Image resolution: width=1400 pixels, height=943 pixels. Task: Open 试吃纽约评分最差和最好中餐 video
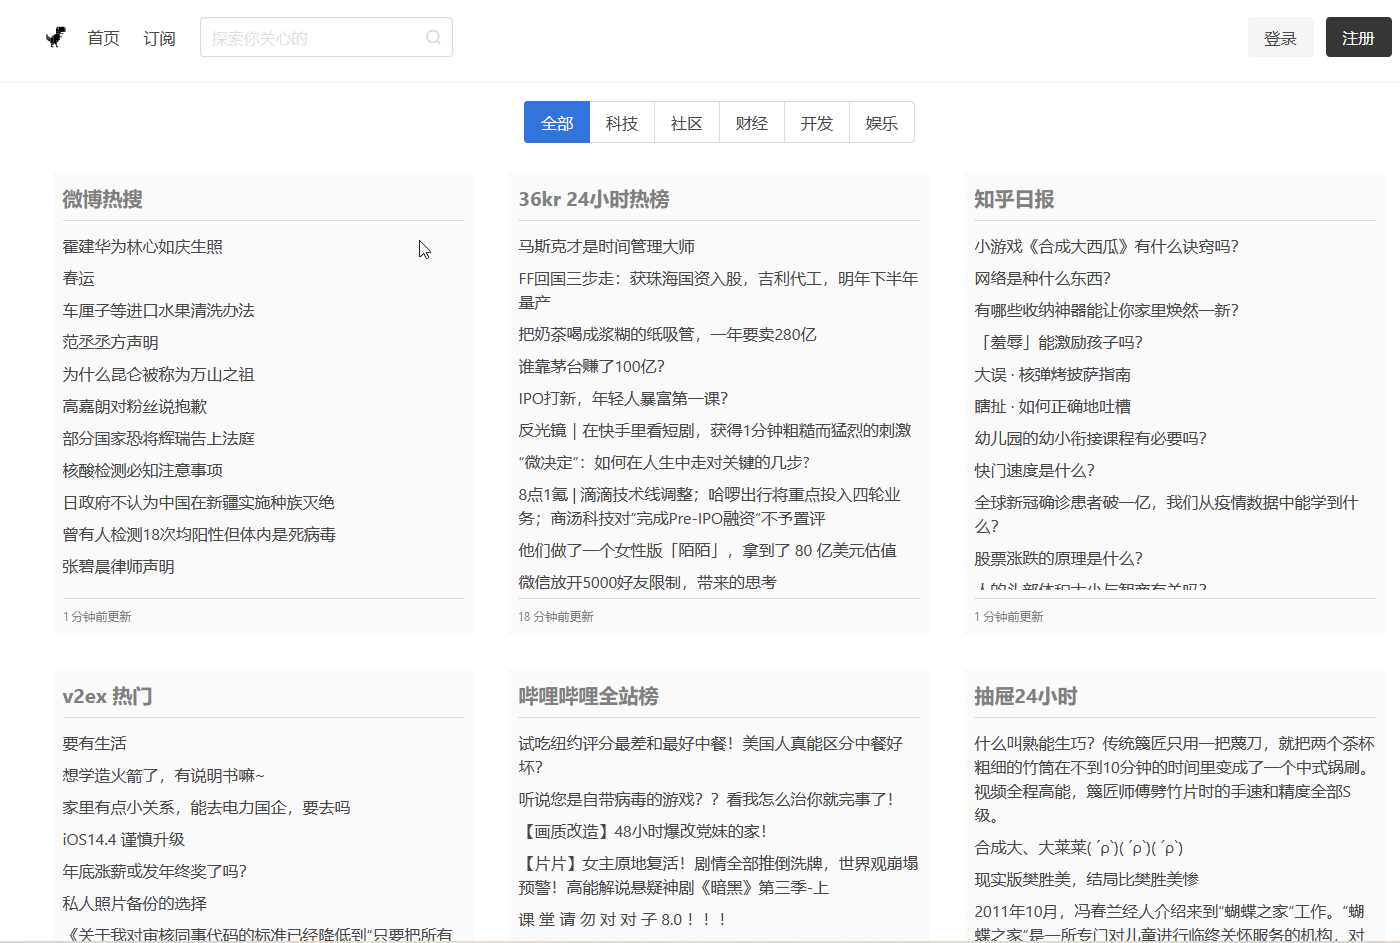[x=710, y=756]
